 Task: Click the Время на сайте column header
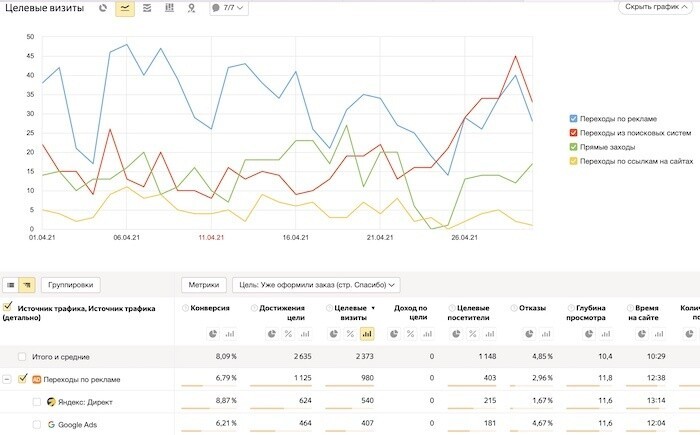(x=643, y=313)
